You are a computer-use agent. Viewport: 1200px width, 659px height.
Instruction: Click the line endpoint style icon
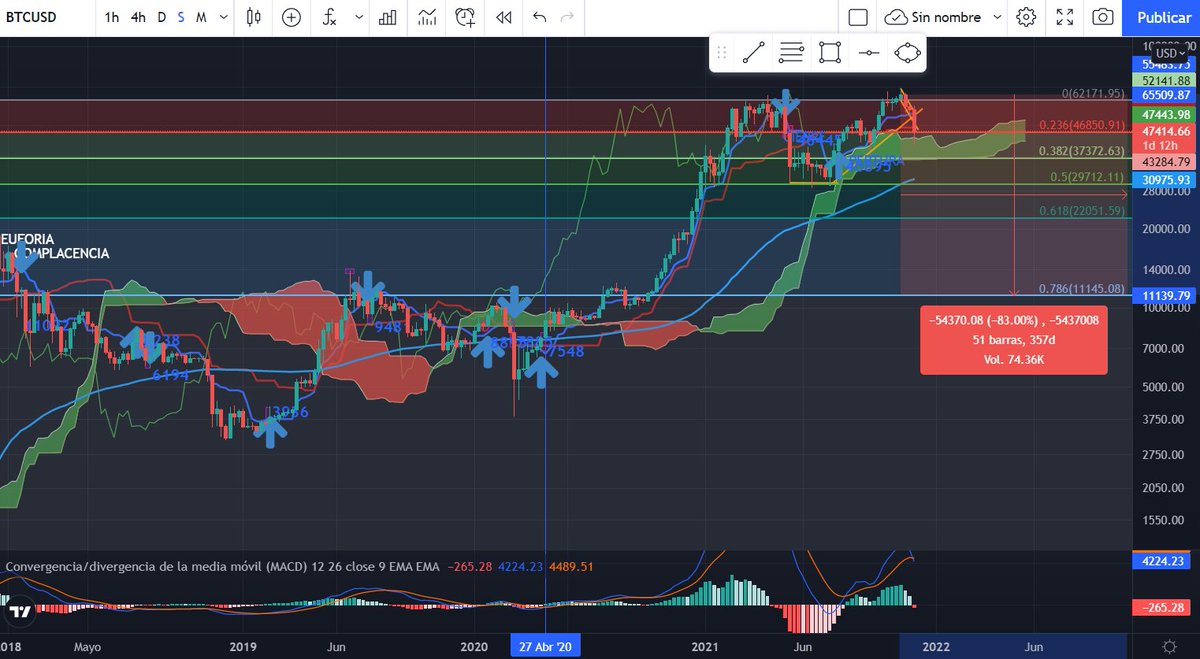click(x=869, y=53)
